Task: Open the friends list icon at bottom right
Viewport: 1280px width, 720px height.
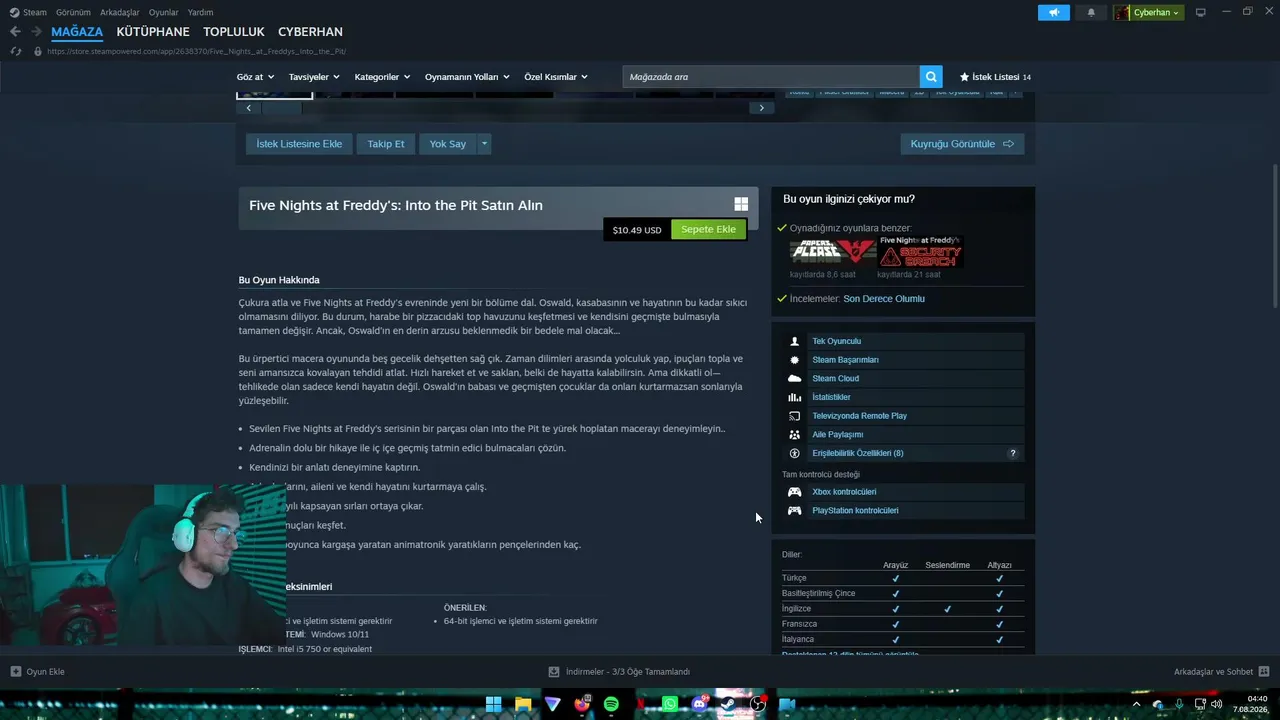Action: tap(1263, 672)
